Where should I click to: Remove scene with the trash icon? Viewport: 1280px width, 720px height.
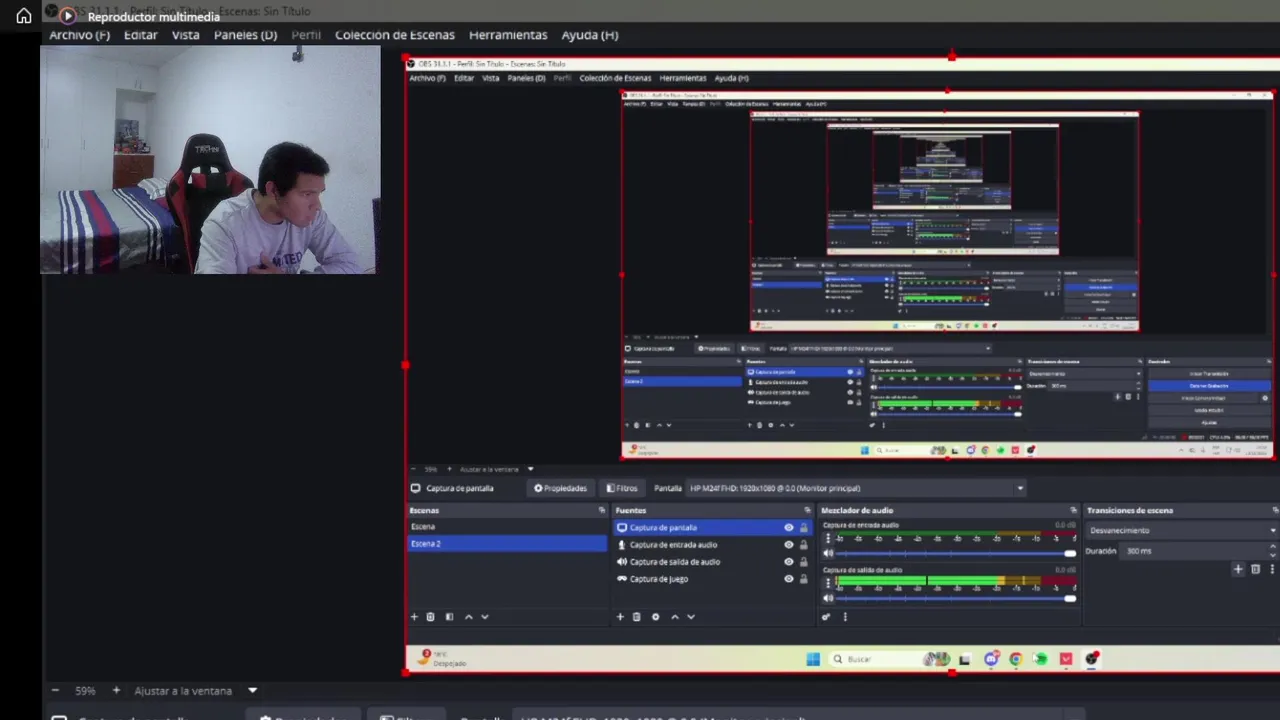pyautogui.click(x=431, y=617)
